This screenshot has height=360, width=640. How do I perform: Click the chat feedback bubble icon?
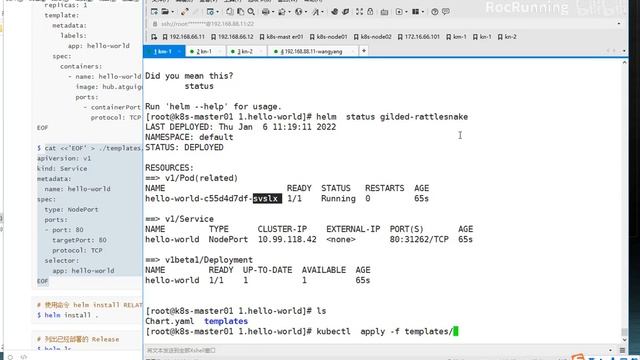click(x=446, y=12)
